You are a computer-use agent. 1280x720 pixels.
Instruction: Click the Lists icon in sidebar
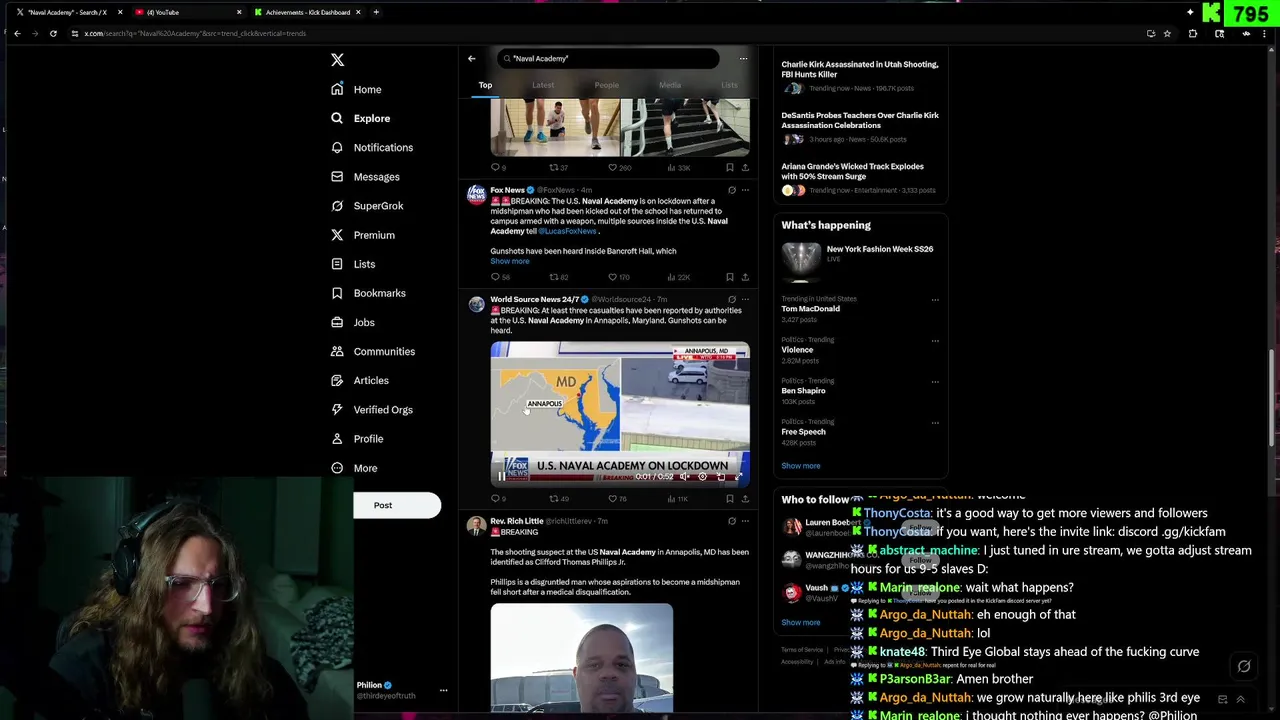[337, 264]
